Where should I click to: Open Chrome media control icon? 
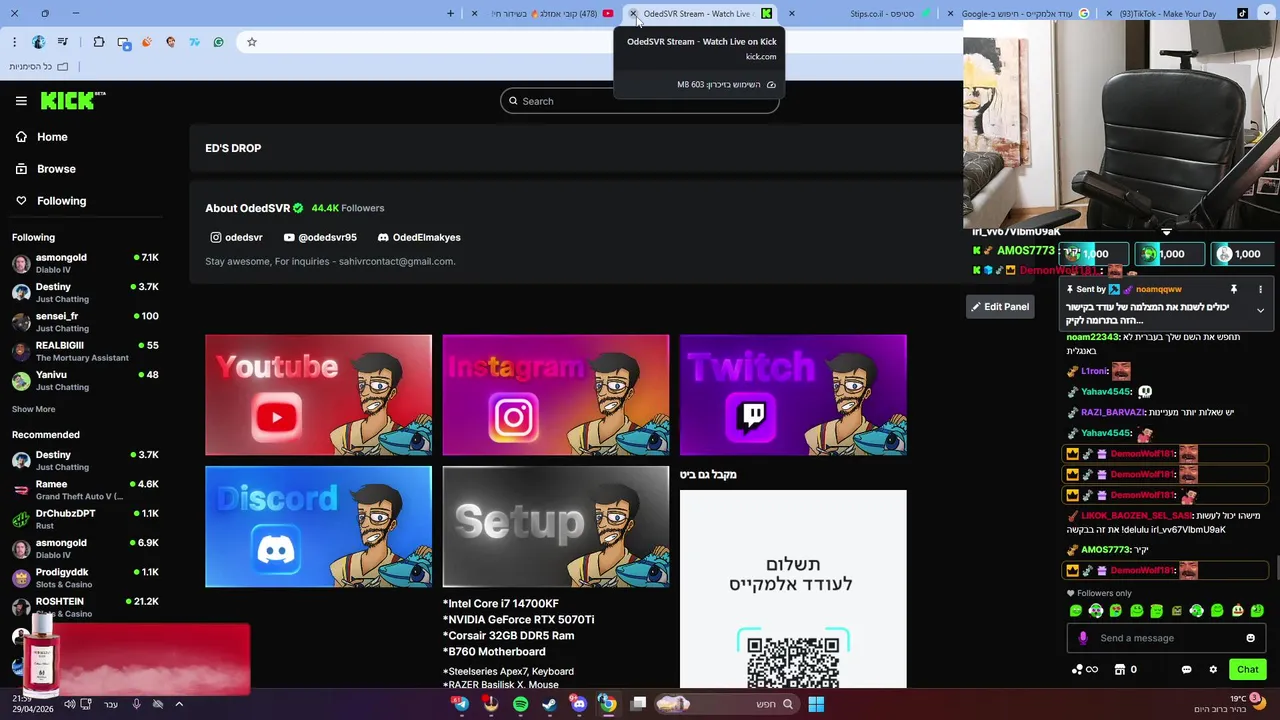pyautogui.click(x=63, y=42)
